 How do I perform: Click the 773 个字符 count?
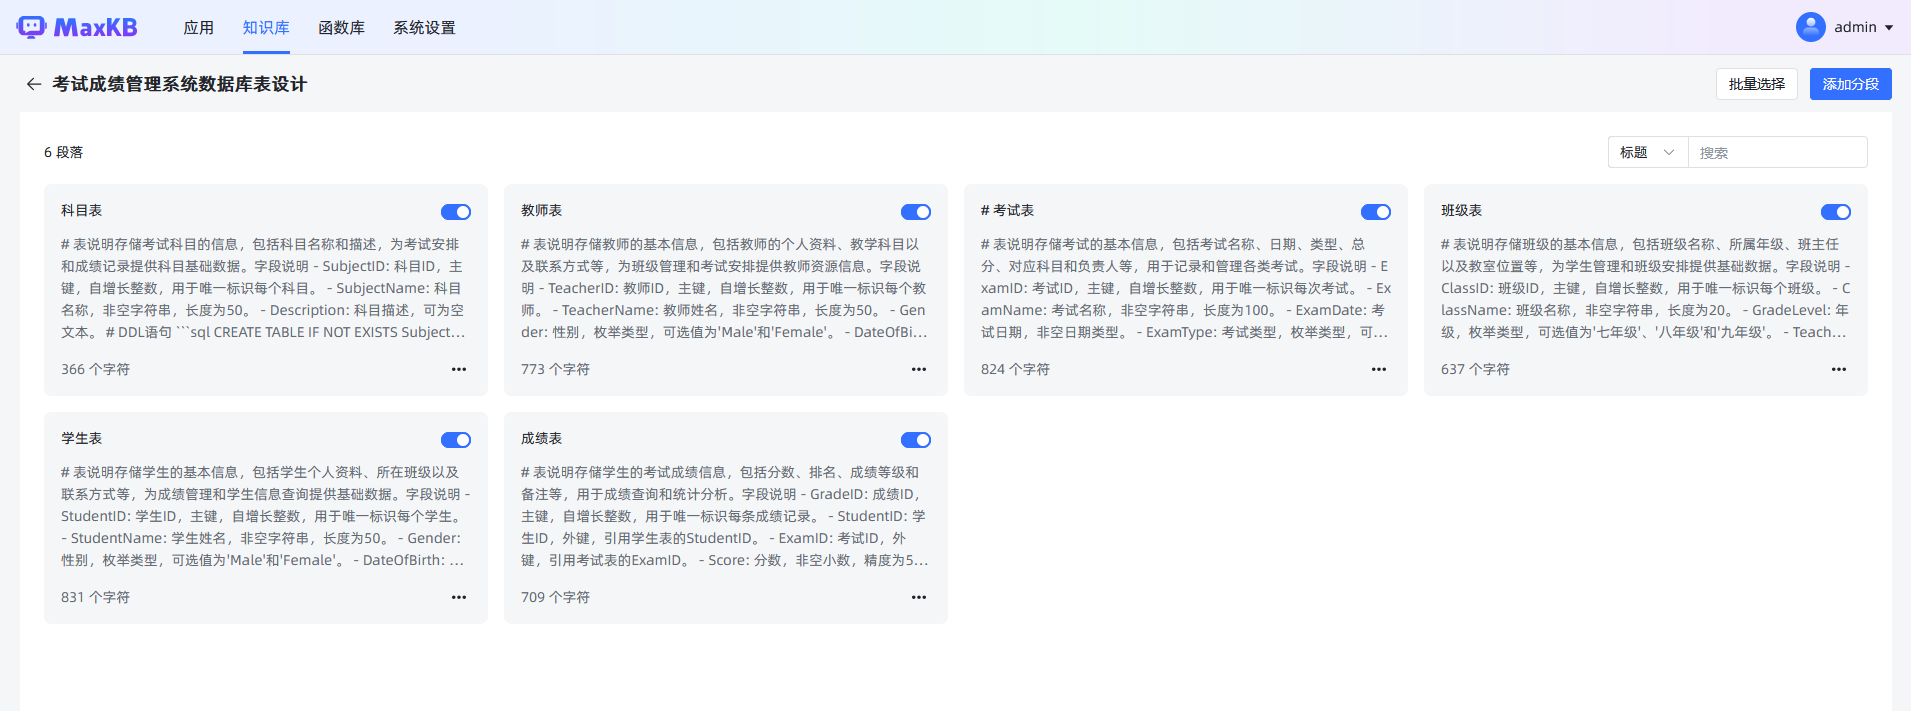(555, 369)
